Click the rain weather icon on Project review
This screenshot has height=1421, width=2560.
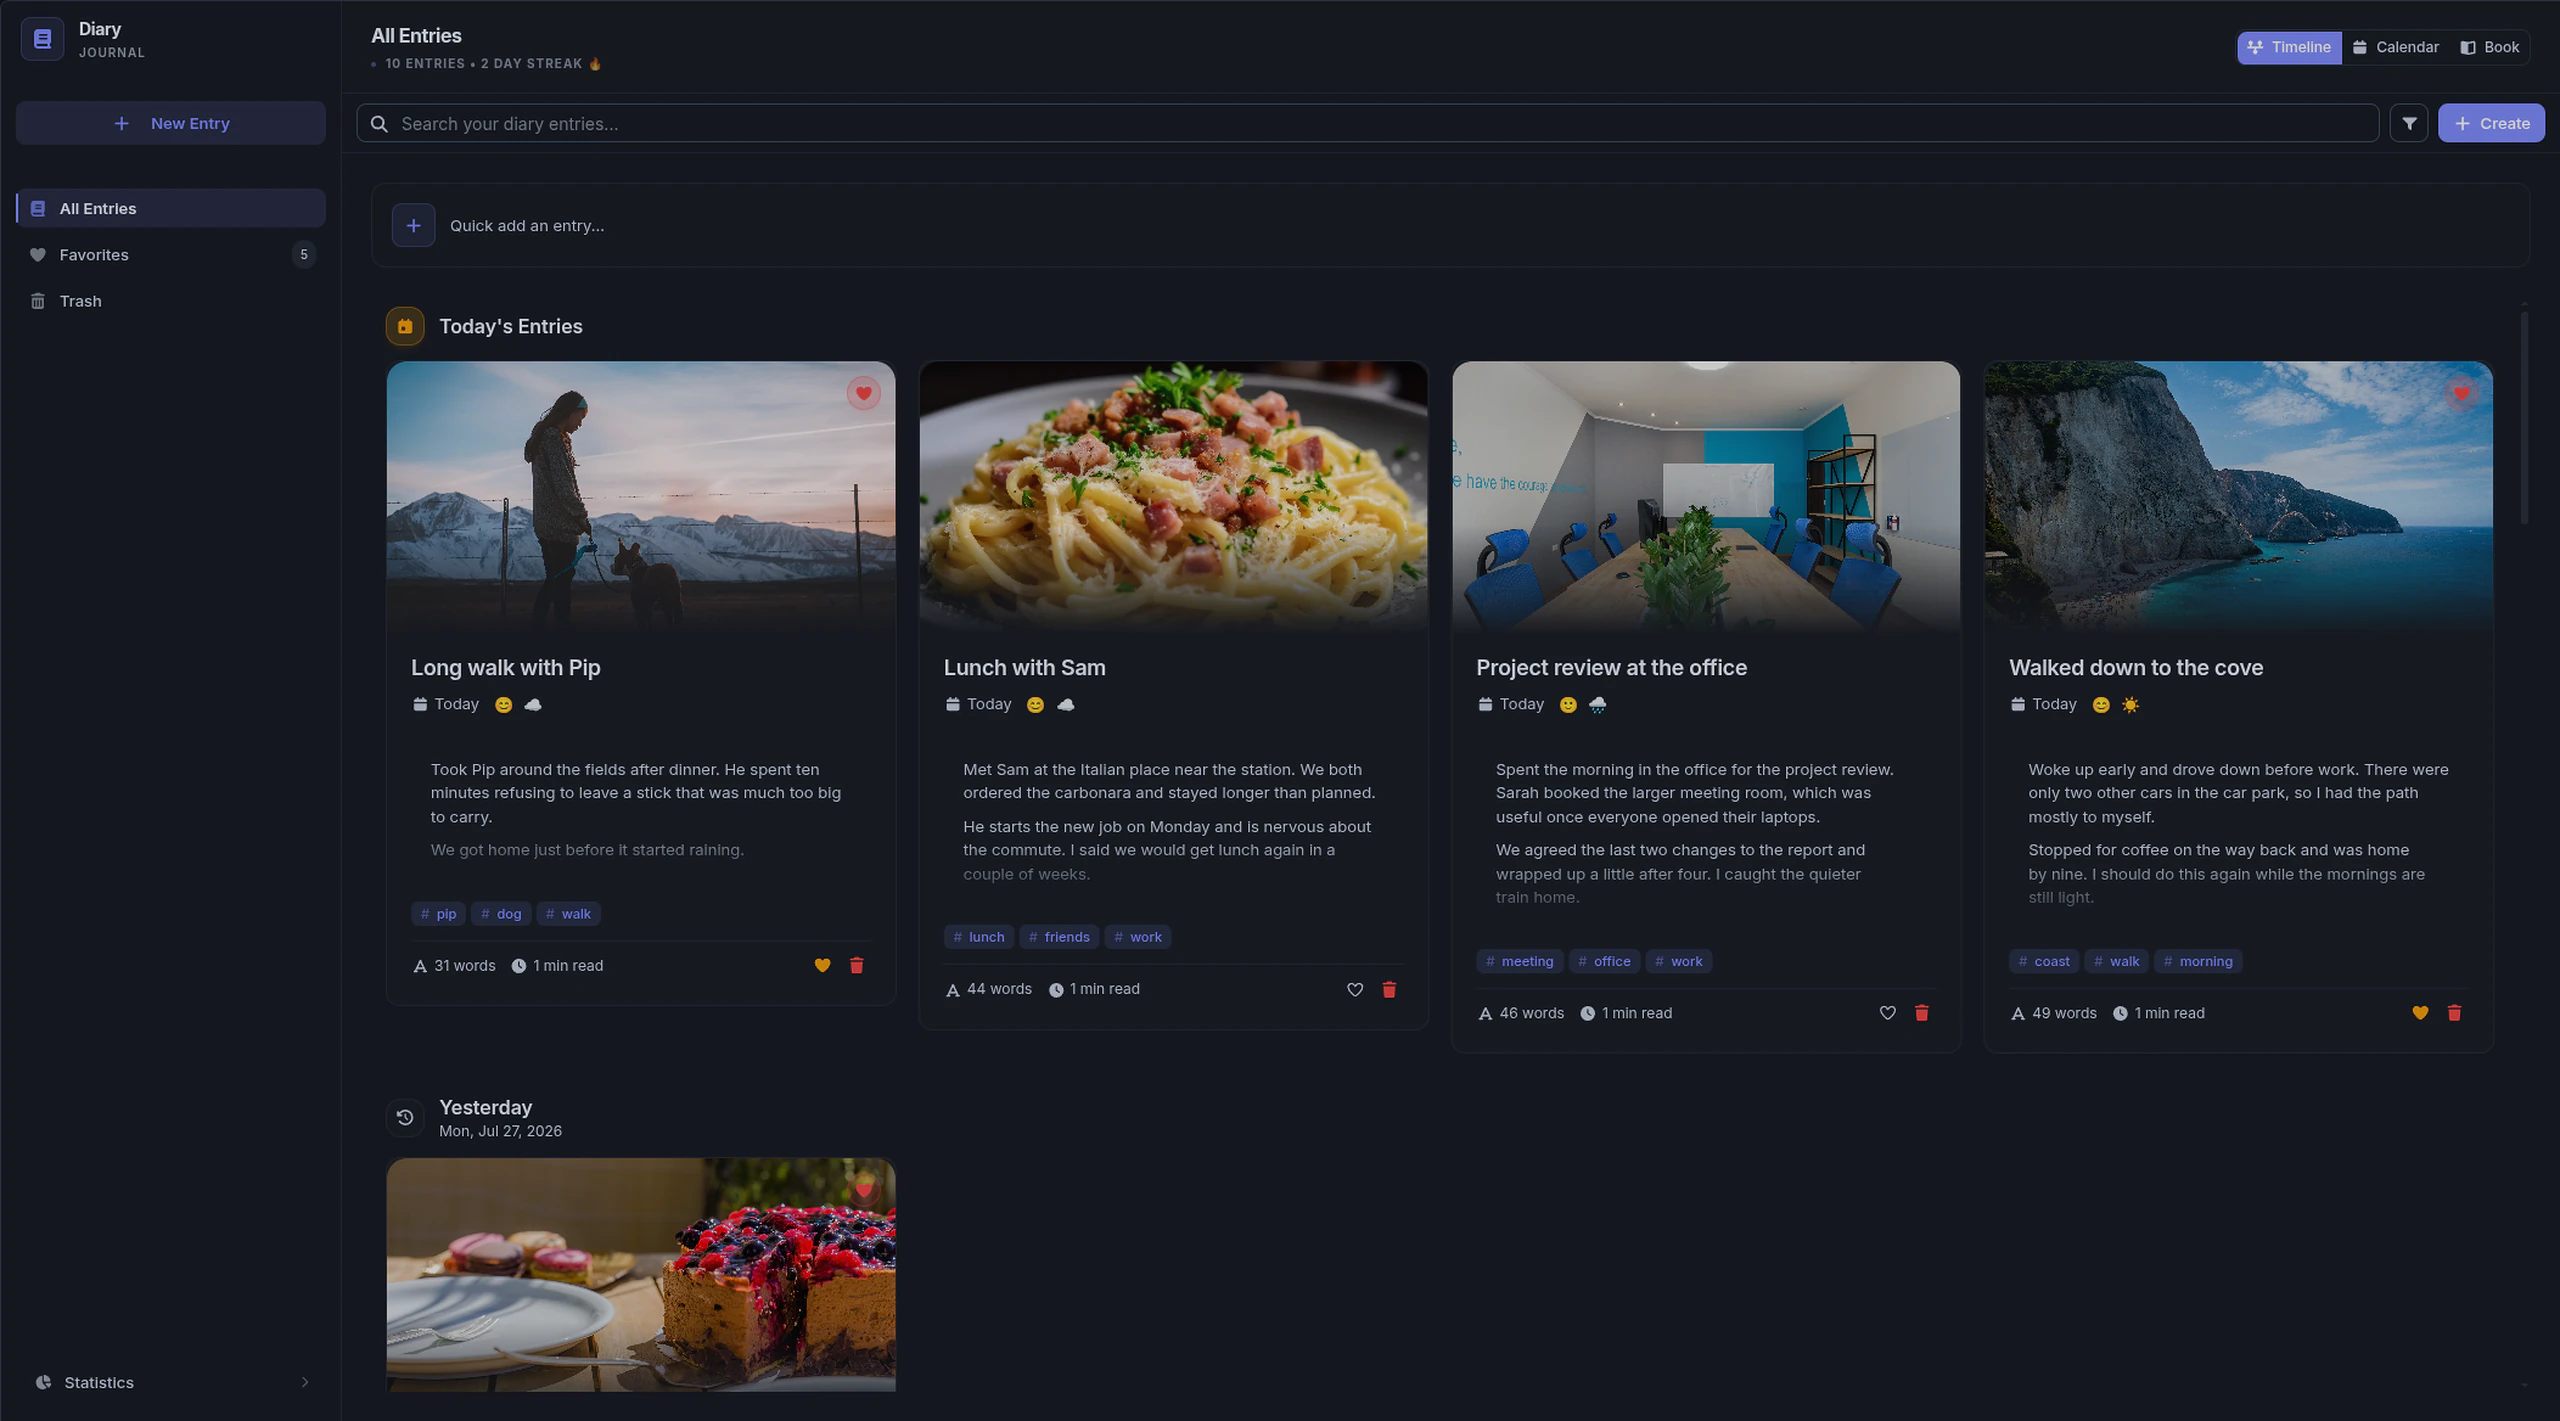[x=1597, y=705]
